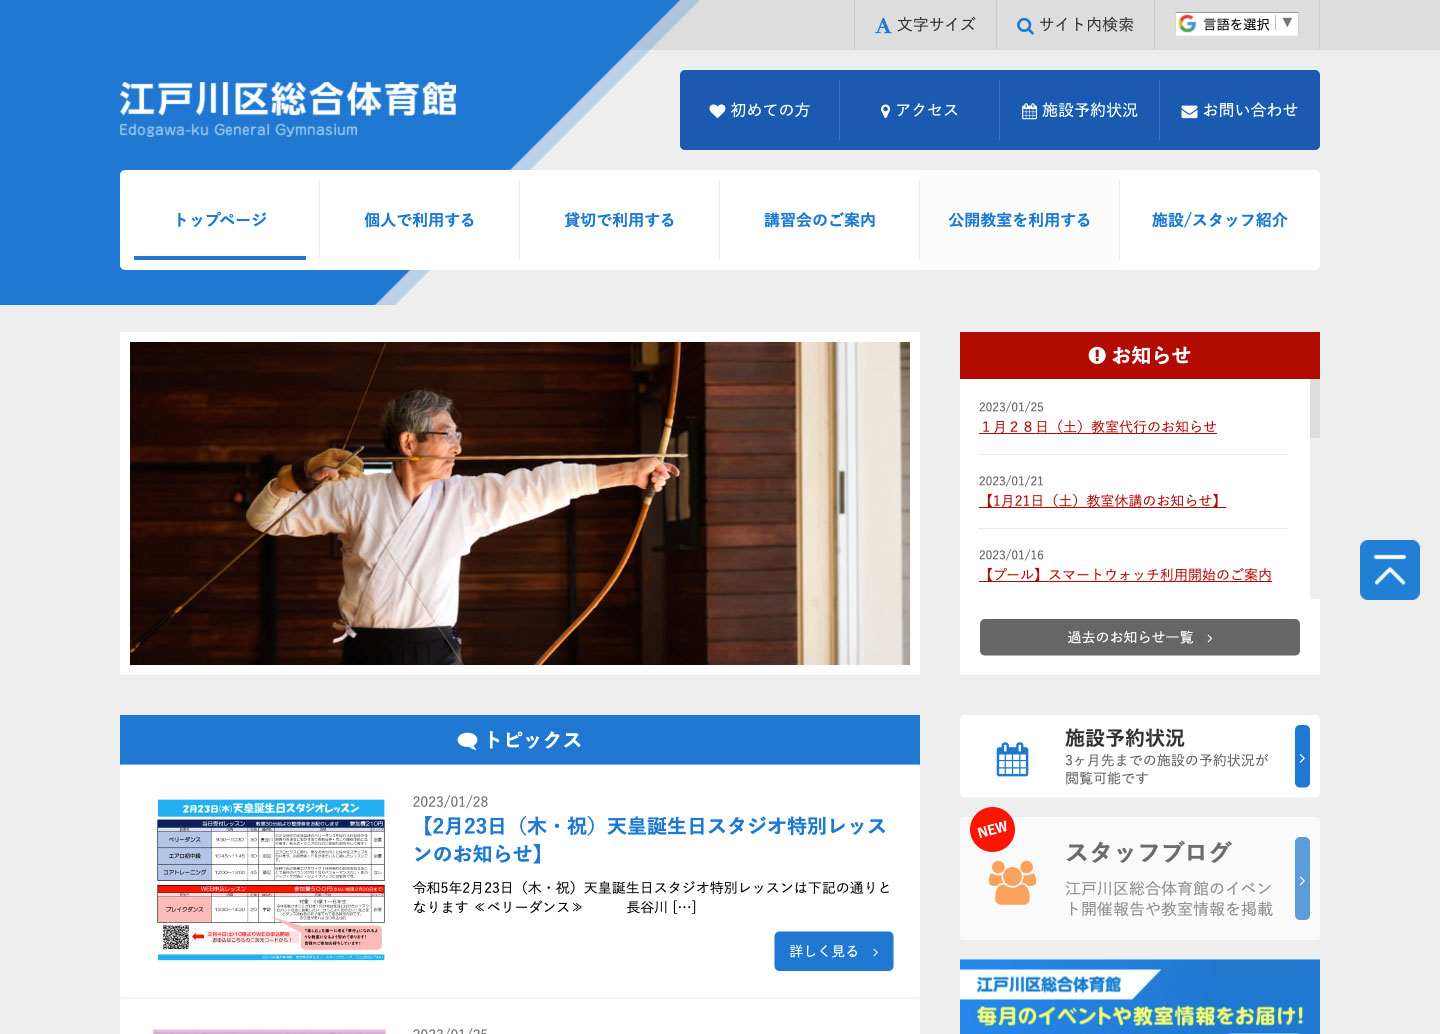Click the 詳しく見る button
This screenshot has height=1034, width=1440.
[x=833, y=951]
